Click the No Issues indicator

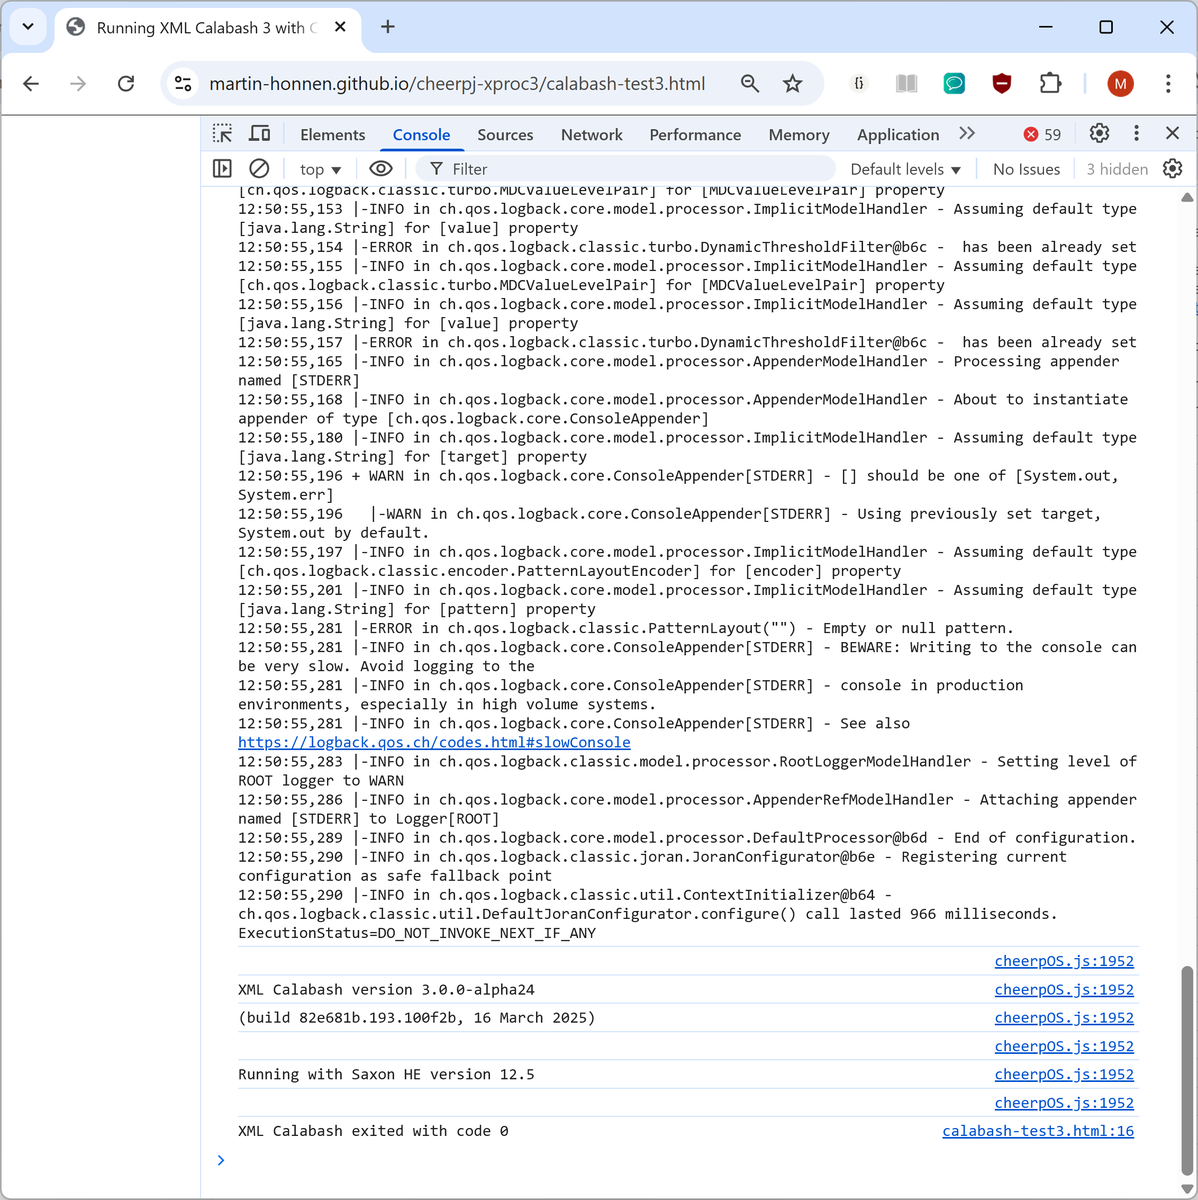pos(1026,169)
